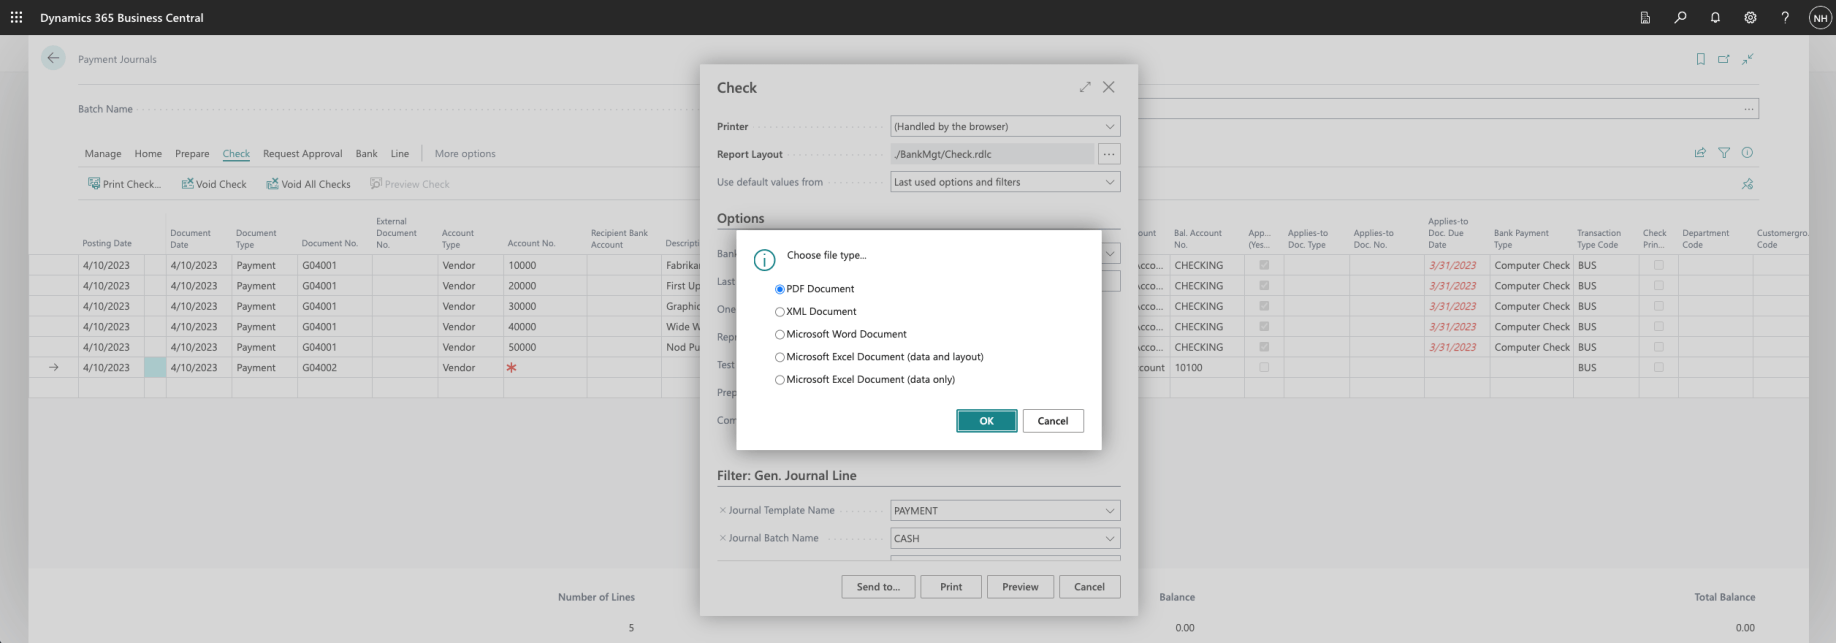This screenshot has height=643, width=1836.
Task: Open the Check menu tab
Action: (x=236, y=154)
